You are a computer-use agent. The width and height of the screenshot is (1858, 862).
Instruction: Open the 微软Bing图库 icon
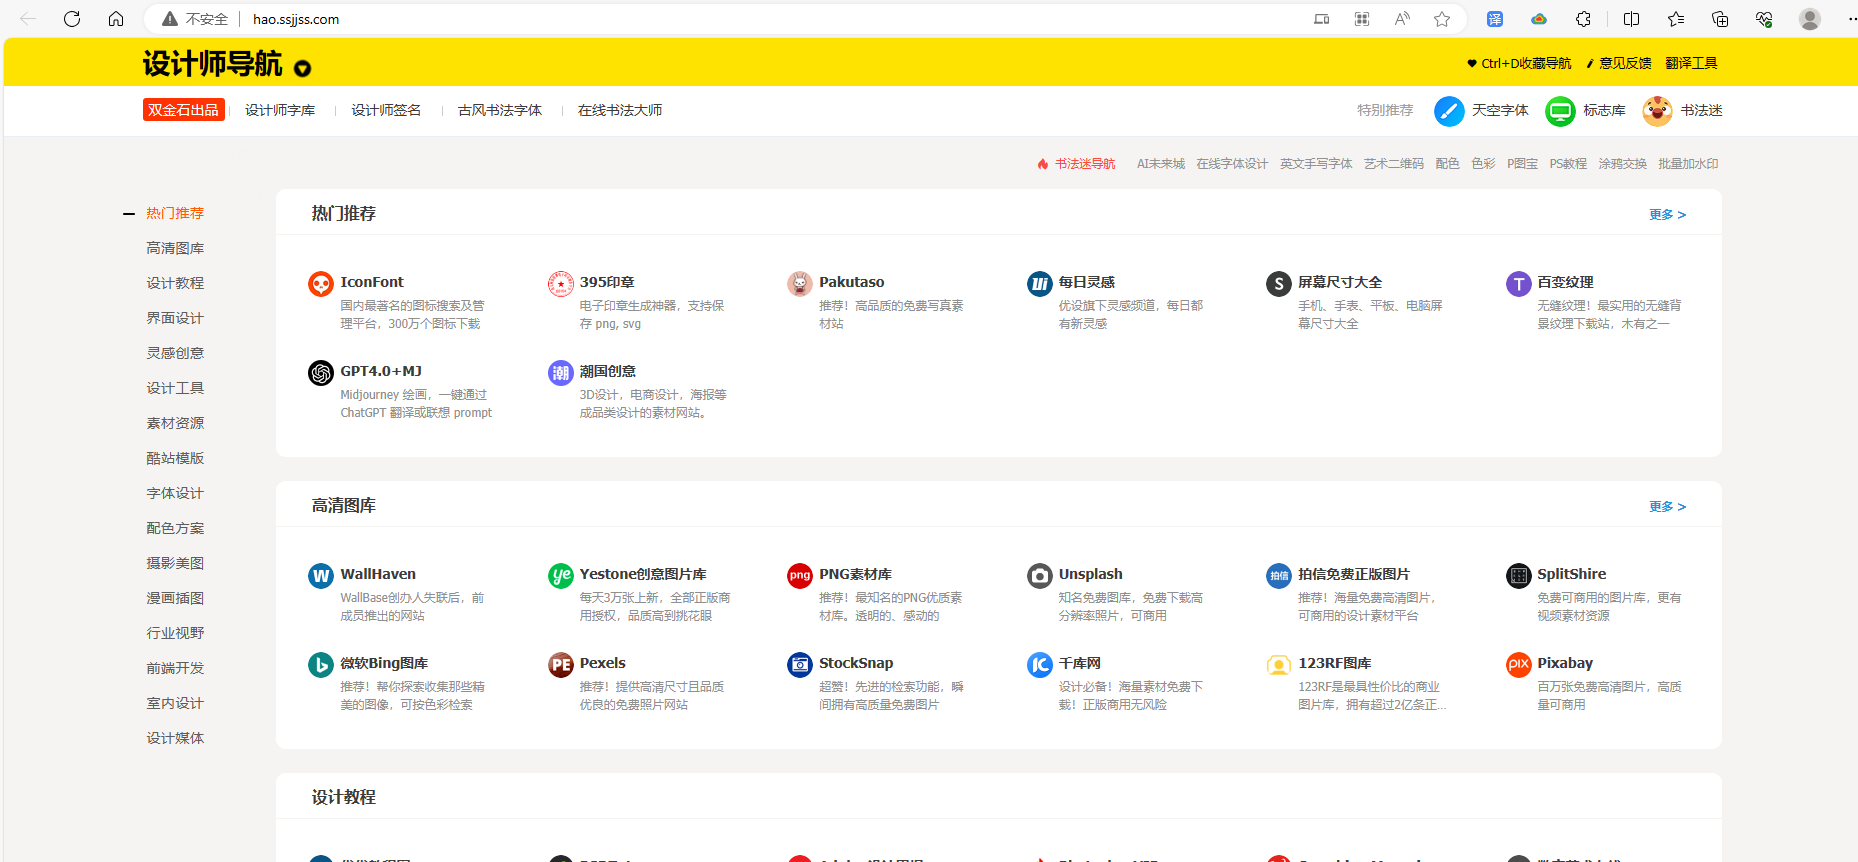point(320,665)
